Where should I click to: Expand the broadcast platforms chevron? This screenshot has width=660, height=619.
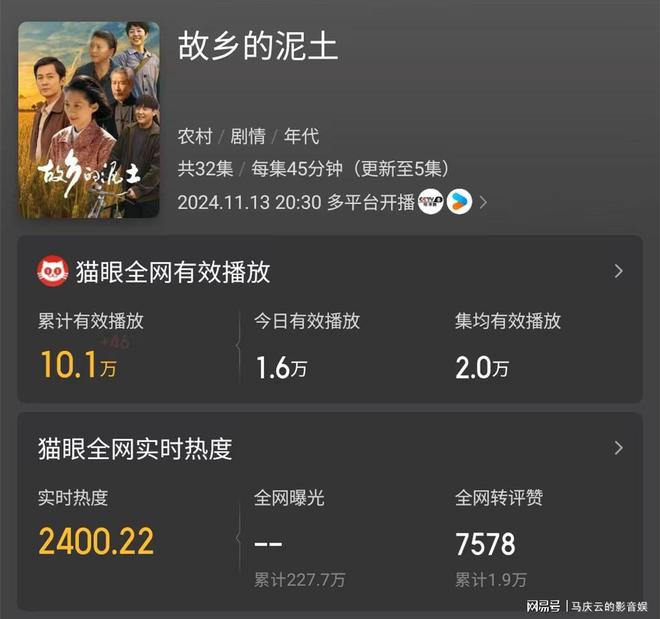pos(483,202)
